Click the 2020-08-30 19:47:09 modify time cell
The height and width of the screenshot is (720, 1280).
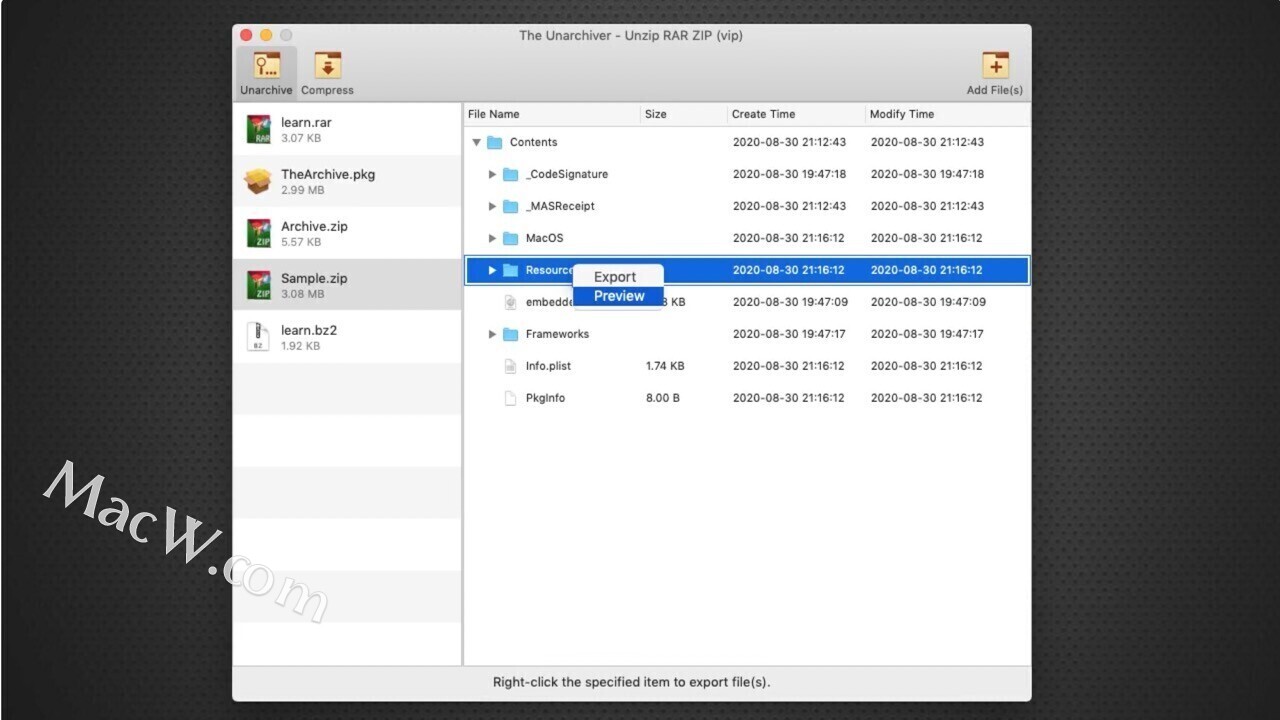coord(929,302)
